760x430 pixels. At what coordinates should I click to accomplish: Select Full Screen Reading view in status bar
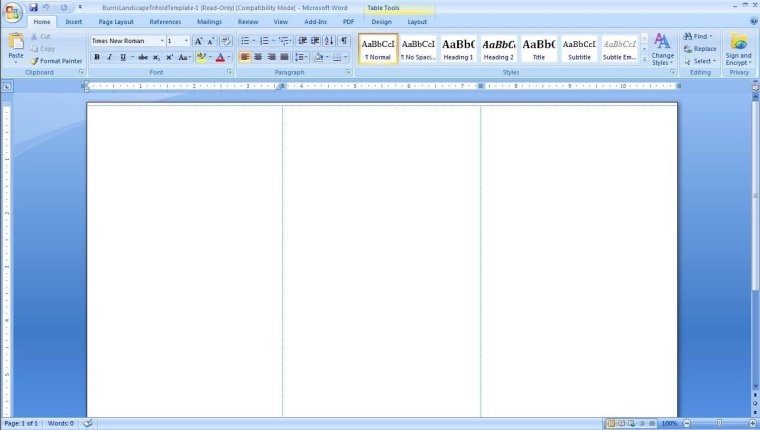[x=623, y=423]
